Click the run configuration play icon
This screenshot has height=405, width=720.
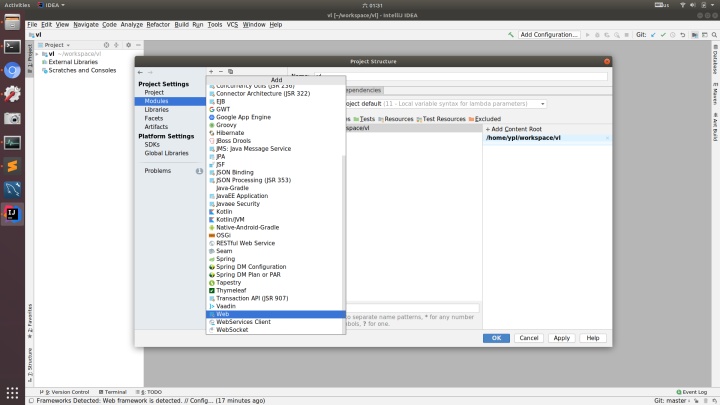(x=587, y=35)
